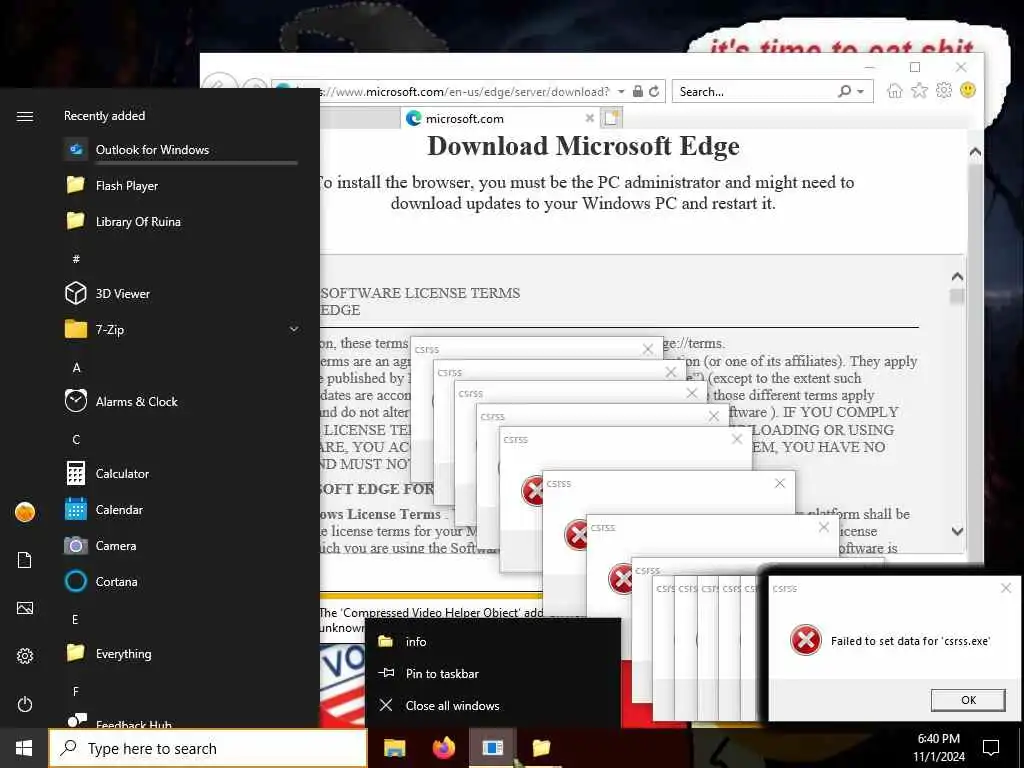This screenshot has height=768, width=1024.
Task: Choose Pin to taskbar
Action: tap(492, 673)
